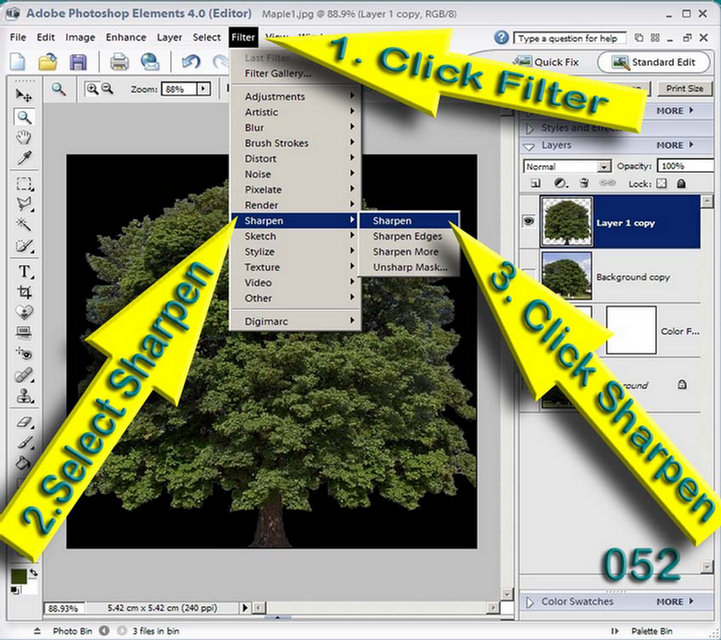Select the Polygonal Lasso tool
Screen dimensions: 721x640
click(24, 204)
